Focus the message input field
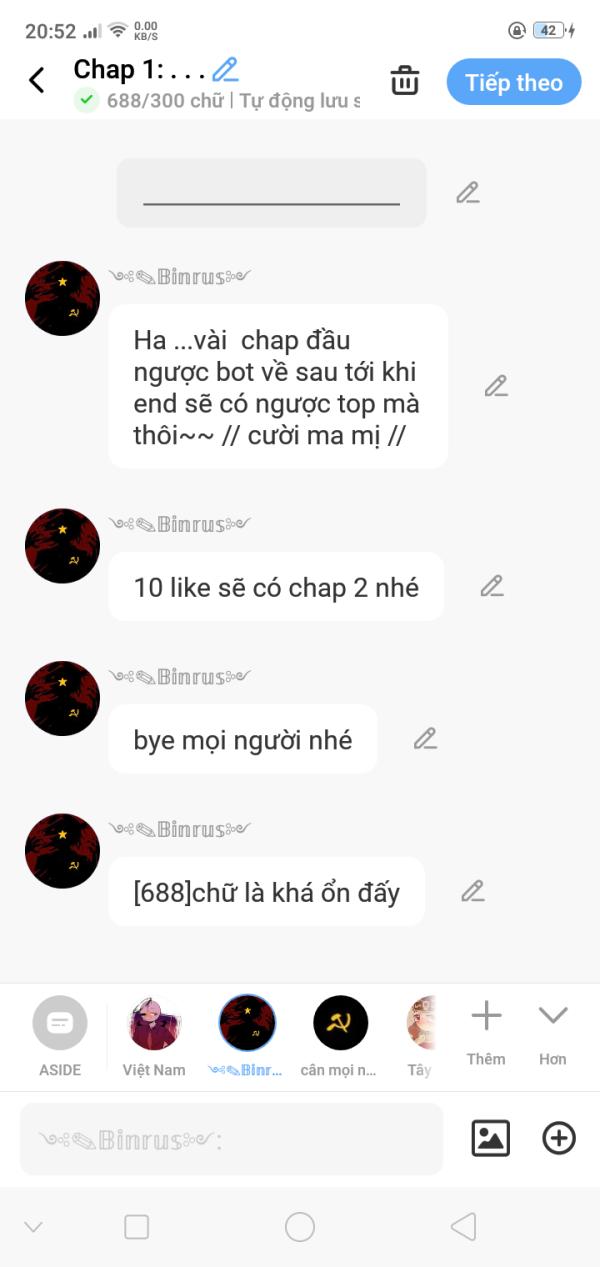 231,1139
